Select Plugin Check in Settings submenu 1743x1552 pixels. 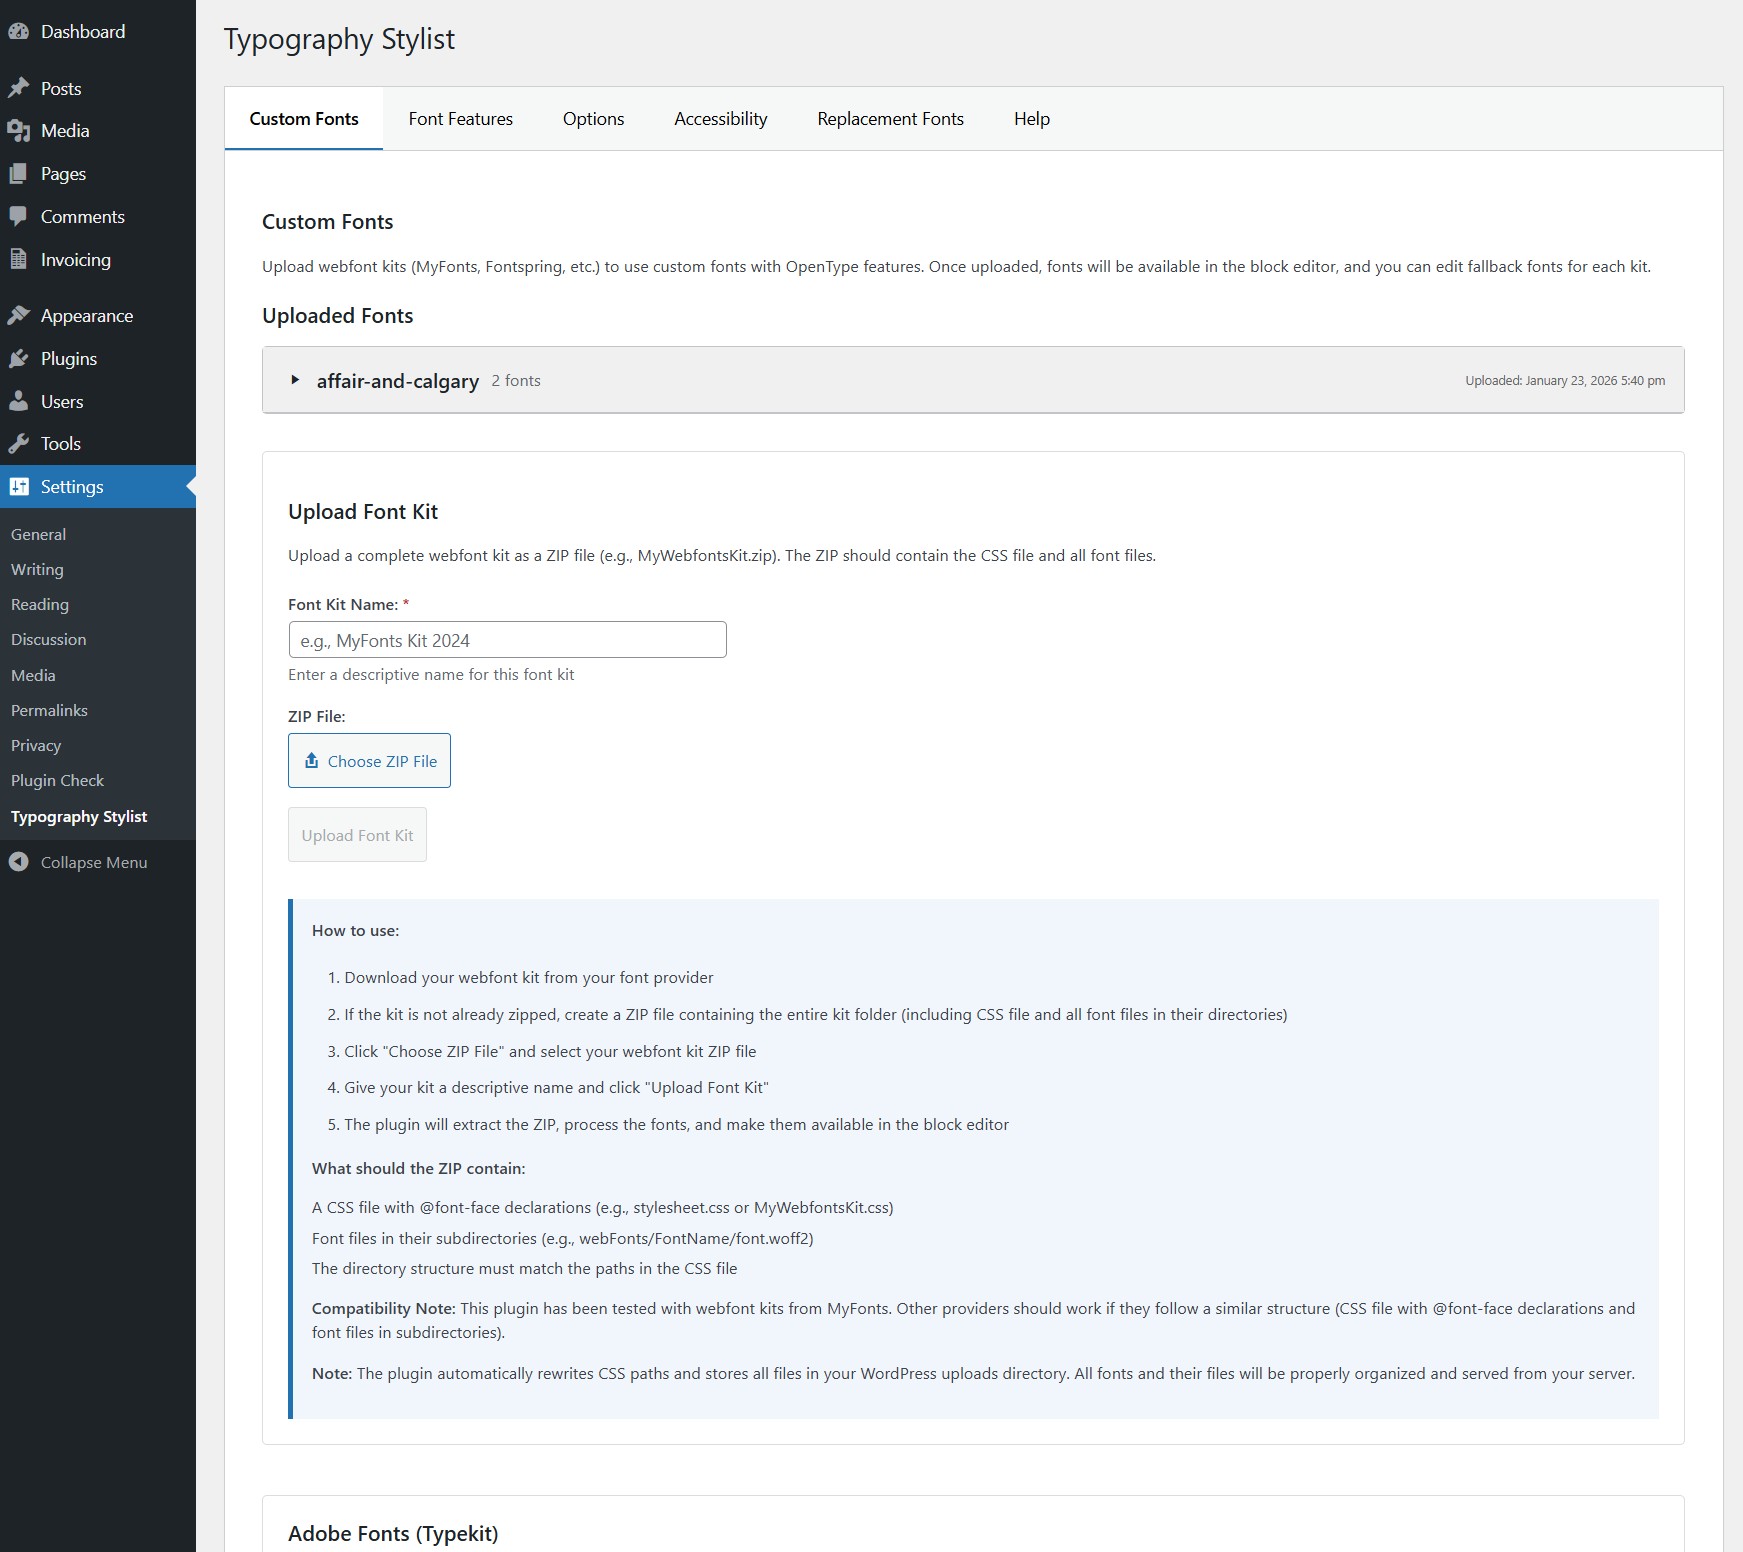click(57, 781)
